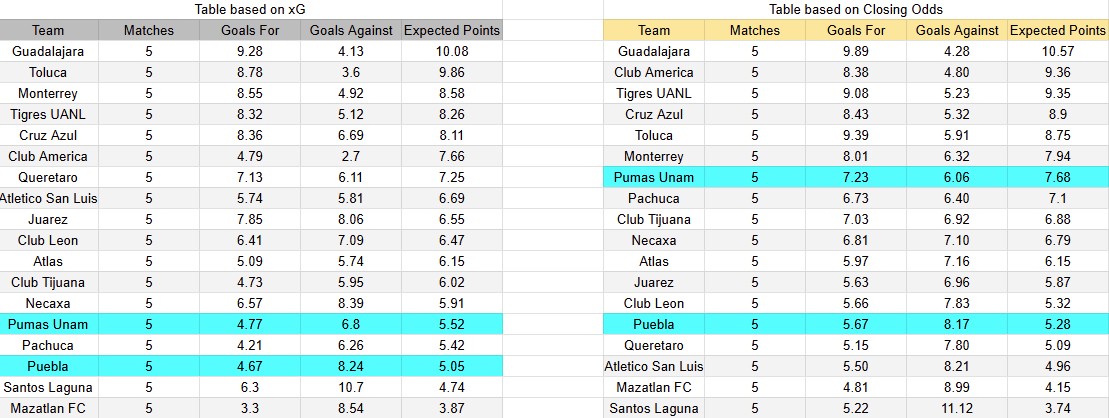Select the 'Matches' header in Closing Odds table
Viewport: 1109px width, 418px height.
point(755,30)
